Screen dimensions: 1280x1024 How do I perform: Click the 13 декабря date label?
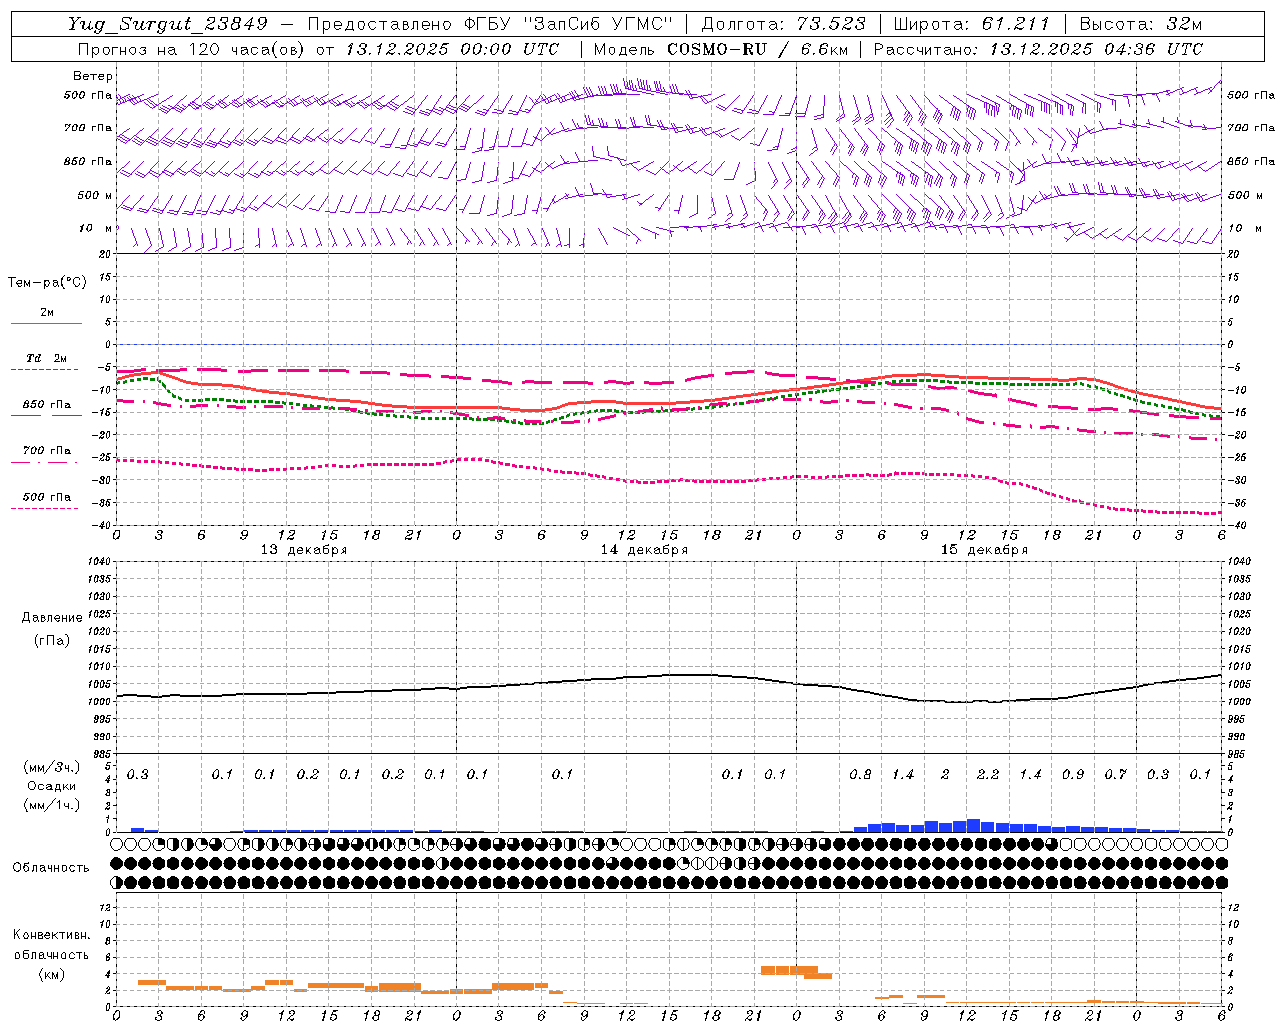304,550
